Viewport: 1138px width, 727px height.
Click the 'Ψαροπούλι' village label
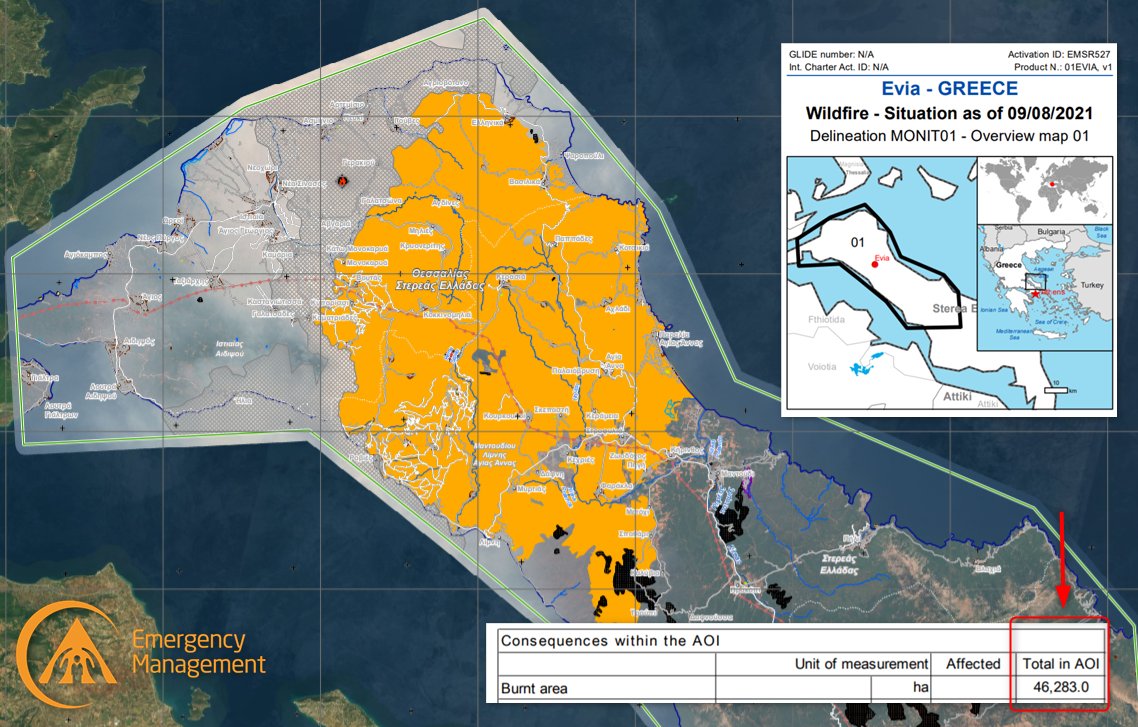[584, 155]
